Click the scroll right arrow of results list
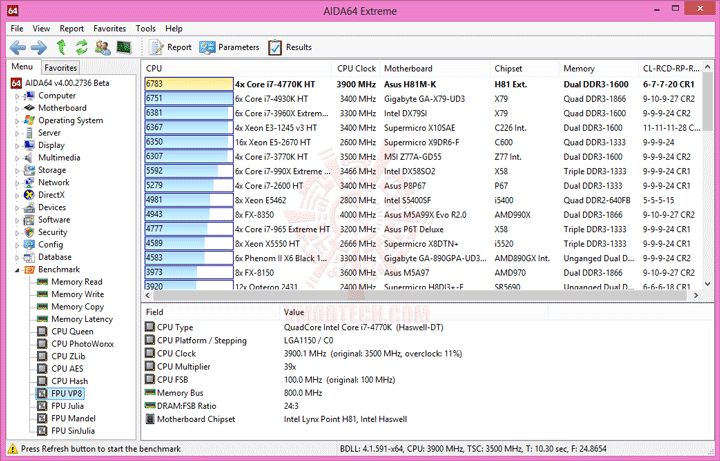720x461 pixels. tap(696, 295)
